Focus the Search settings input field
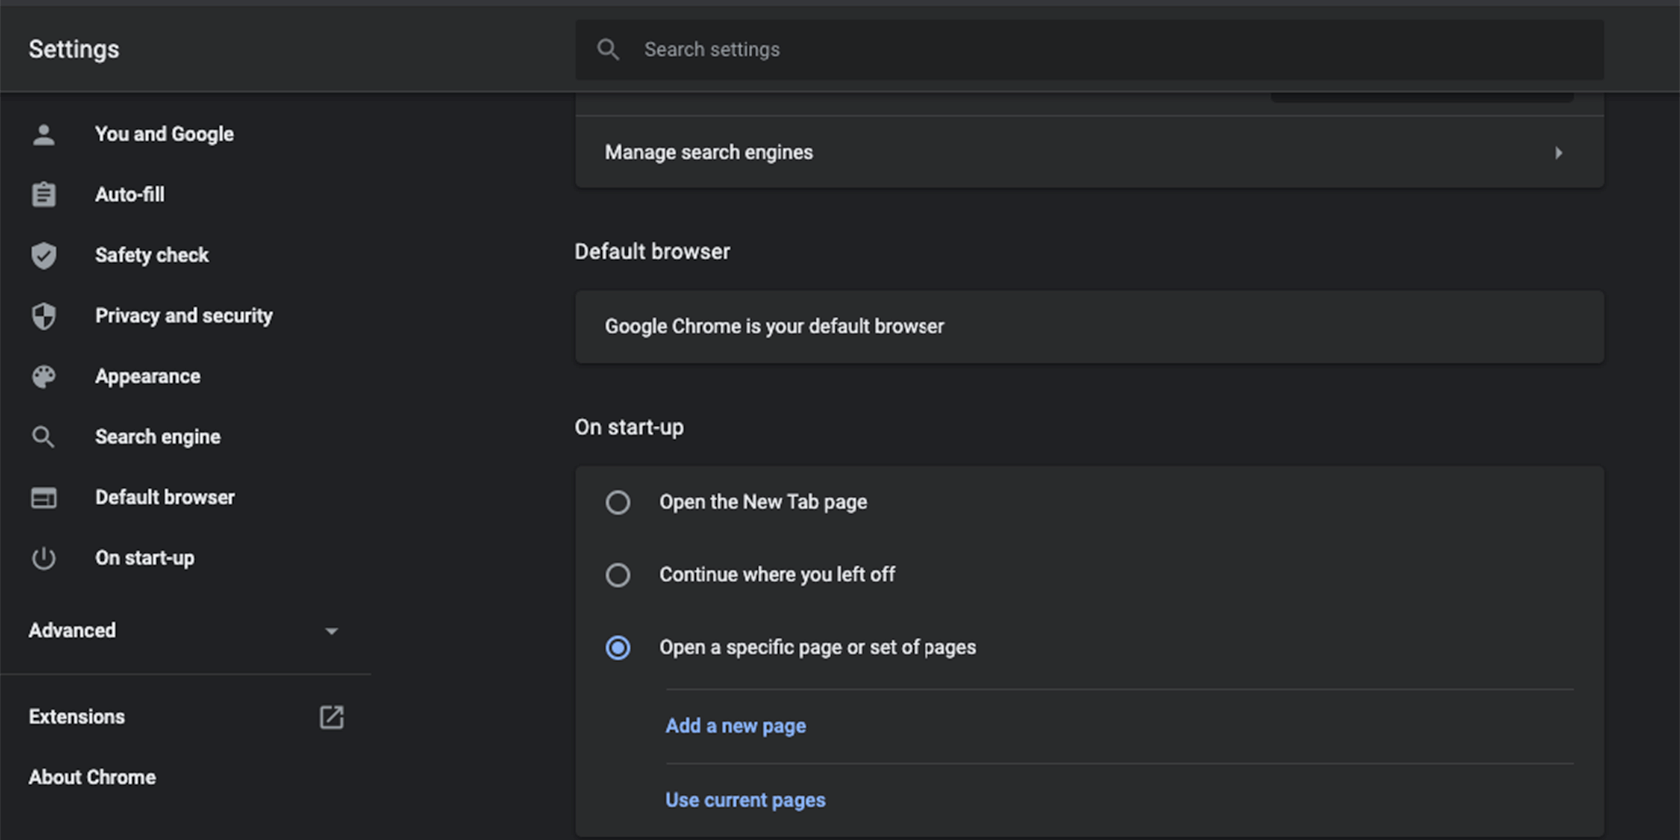This screenshot has height=840, width=1680. coord(1100,49)
